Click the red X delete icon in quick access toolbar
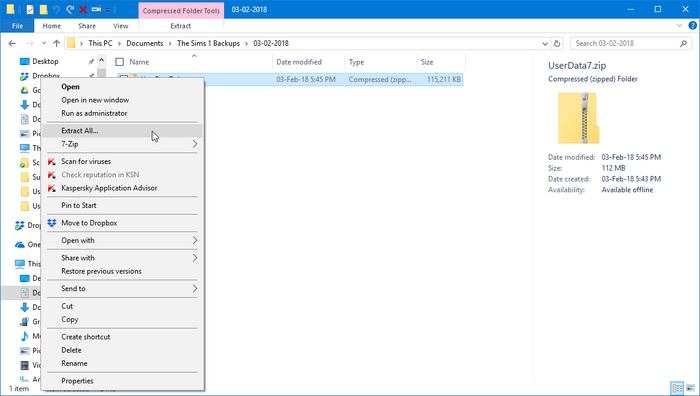700x396 pixels. (83, 9)
